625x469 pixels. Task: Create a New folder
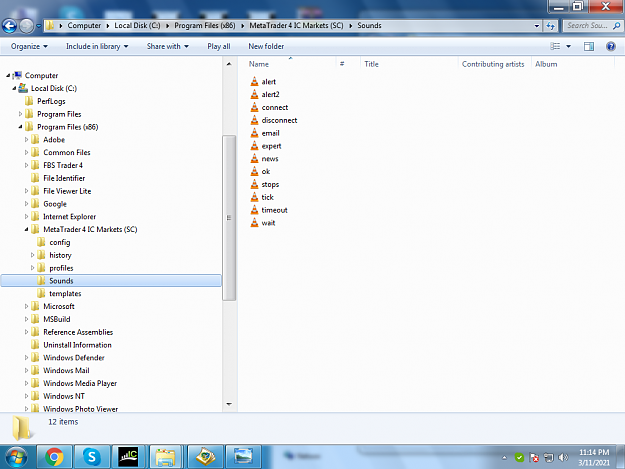pyautogui.click(x=266, y=47)
